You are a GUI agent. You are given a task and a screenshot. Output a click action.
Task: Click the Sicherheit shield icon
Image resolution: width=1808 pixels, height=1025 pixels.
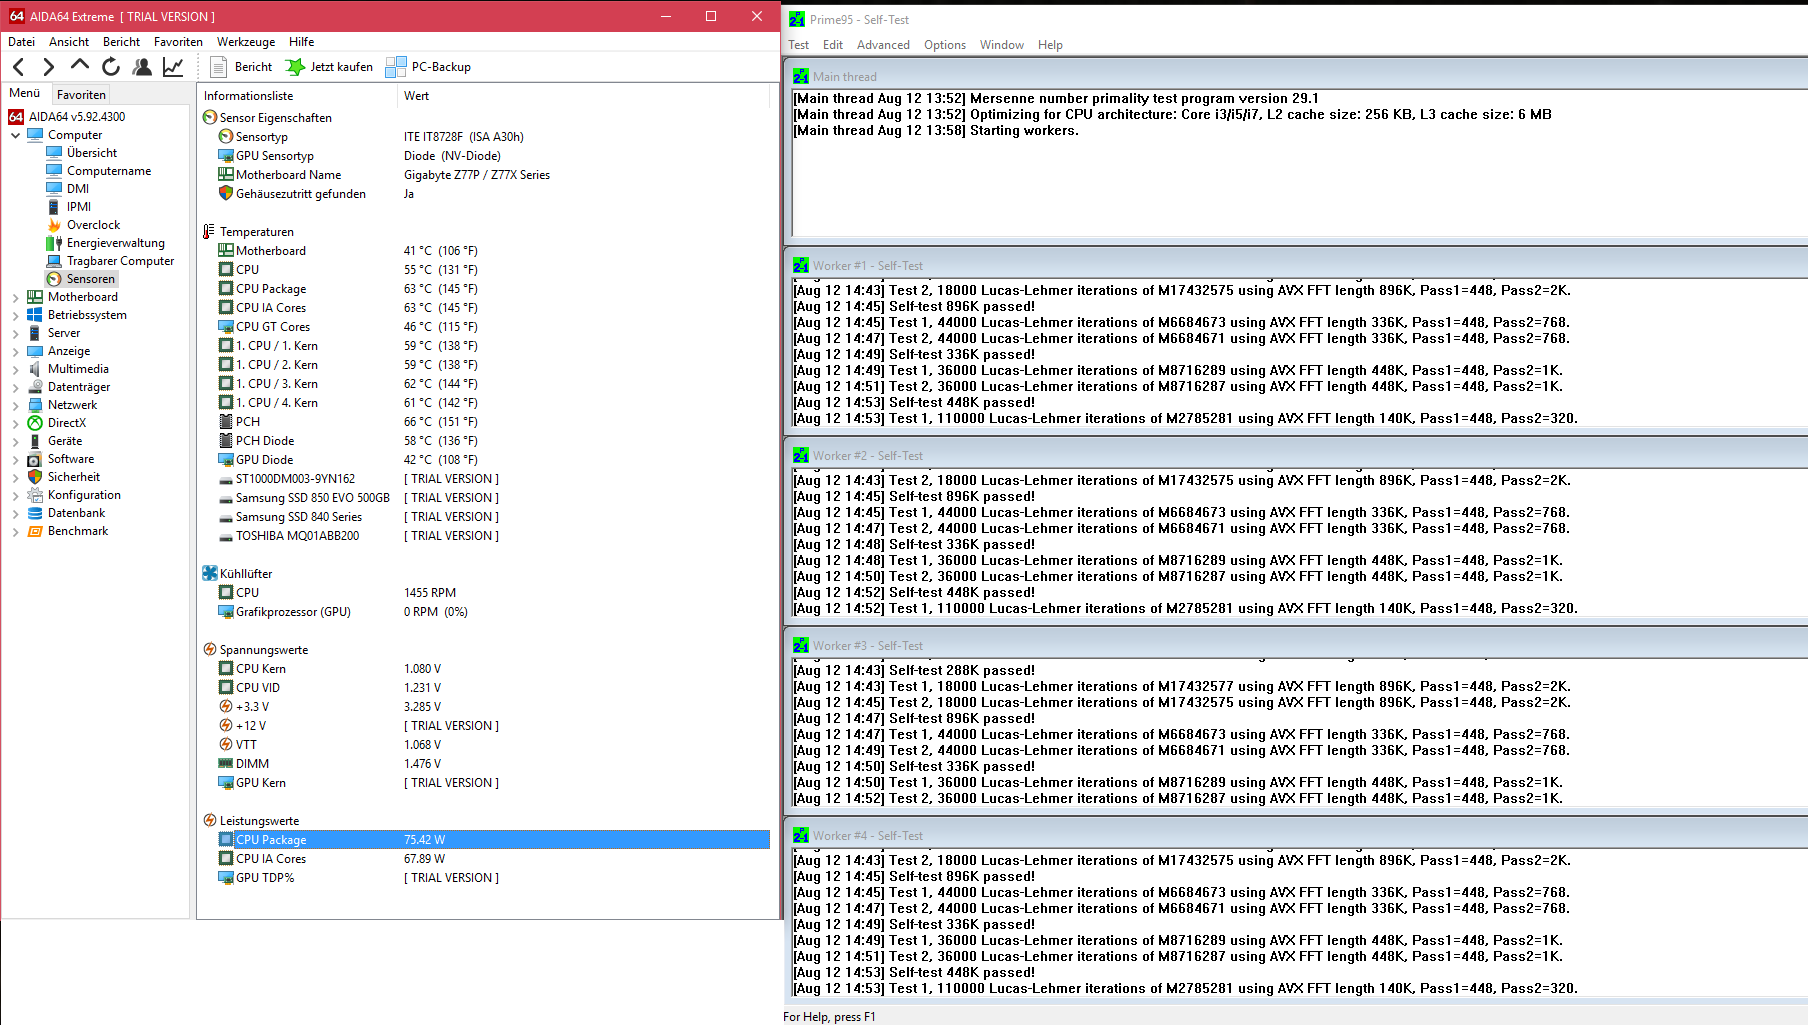(35, 477)
